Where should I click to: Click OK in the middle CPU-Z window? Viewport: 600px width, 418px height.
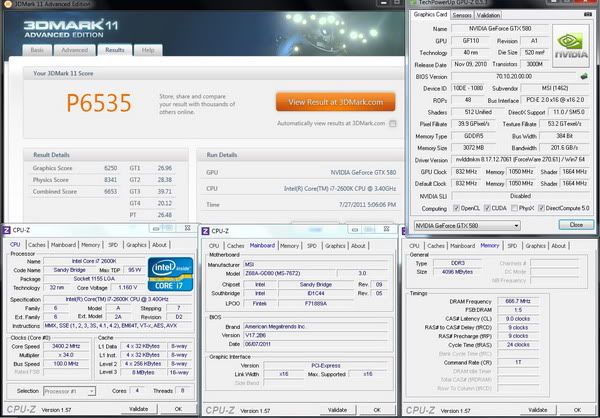(377, 410)
